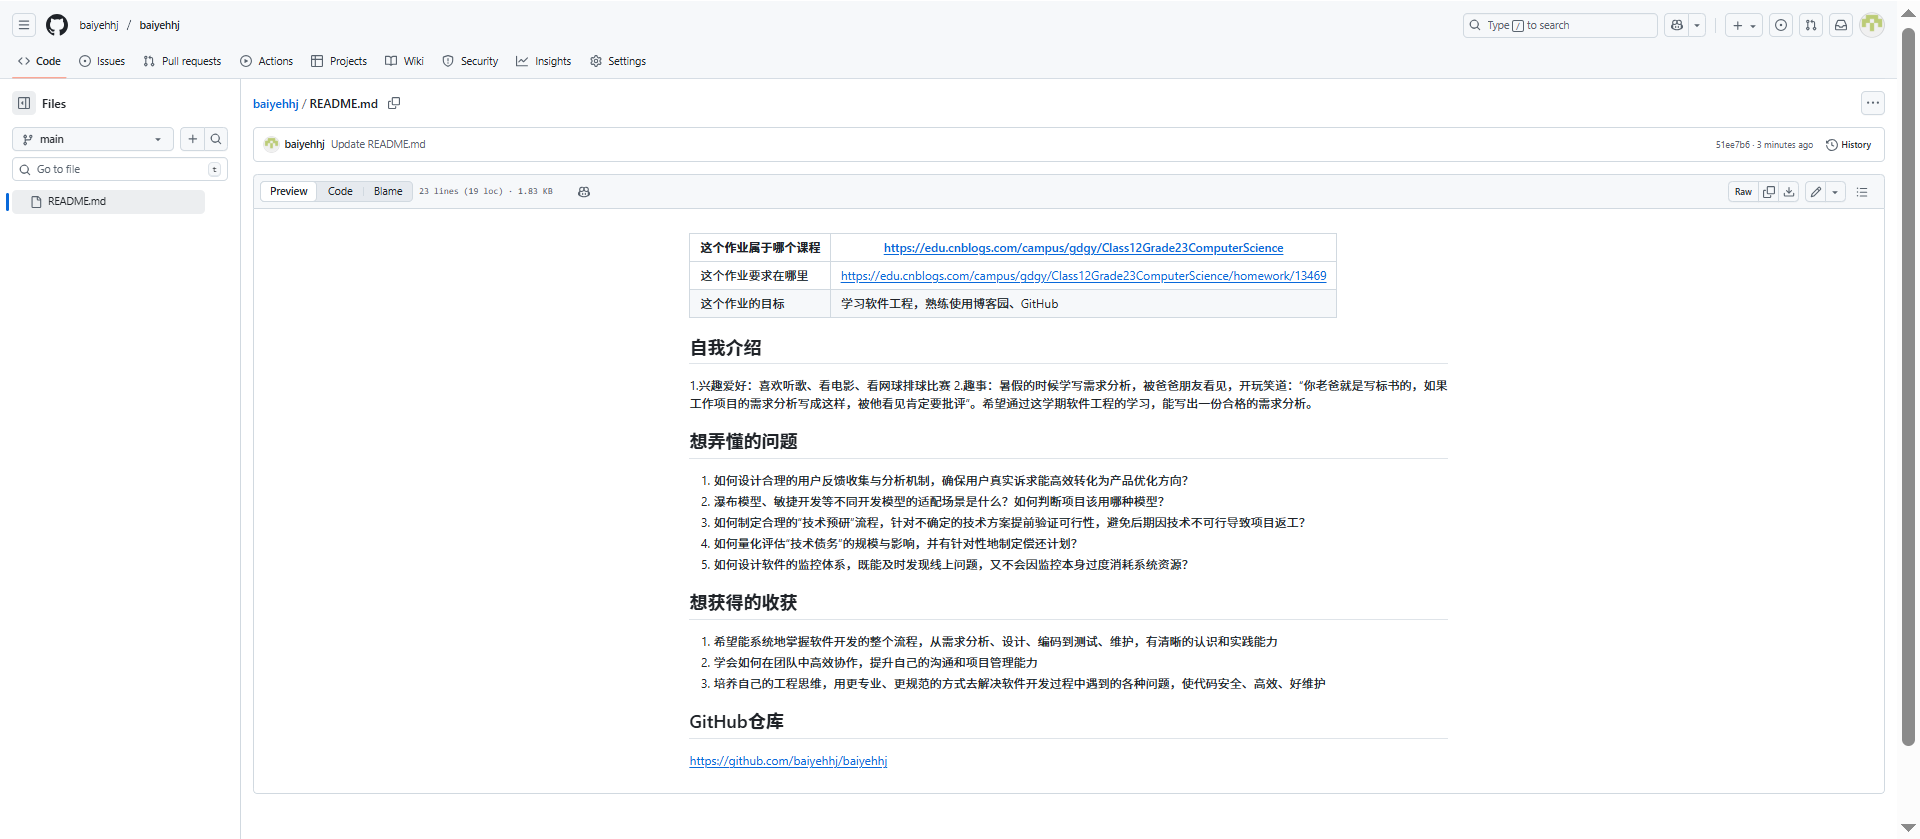The height and width of the screenshot is (839, 1920).
Task: Add a new file with plus button
Action: [193, 139]
